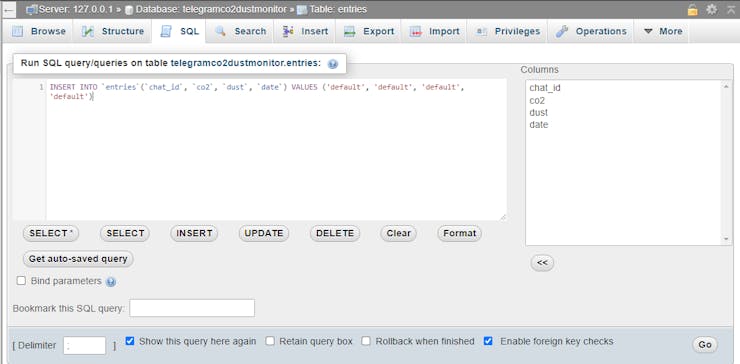Select chat_id in Columns list

click(545, 88)
